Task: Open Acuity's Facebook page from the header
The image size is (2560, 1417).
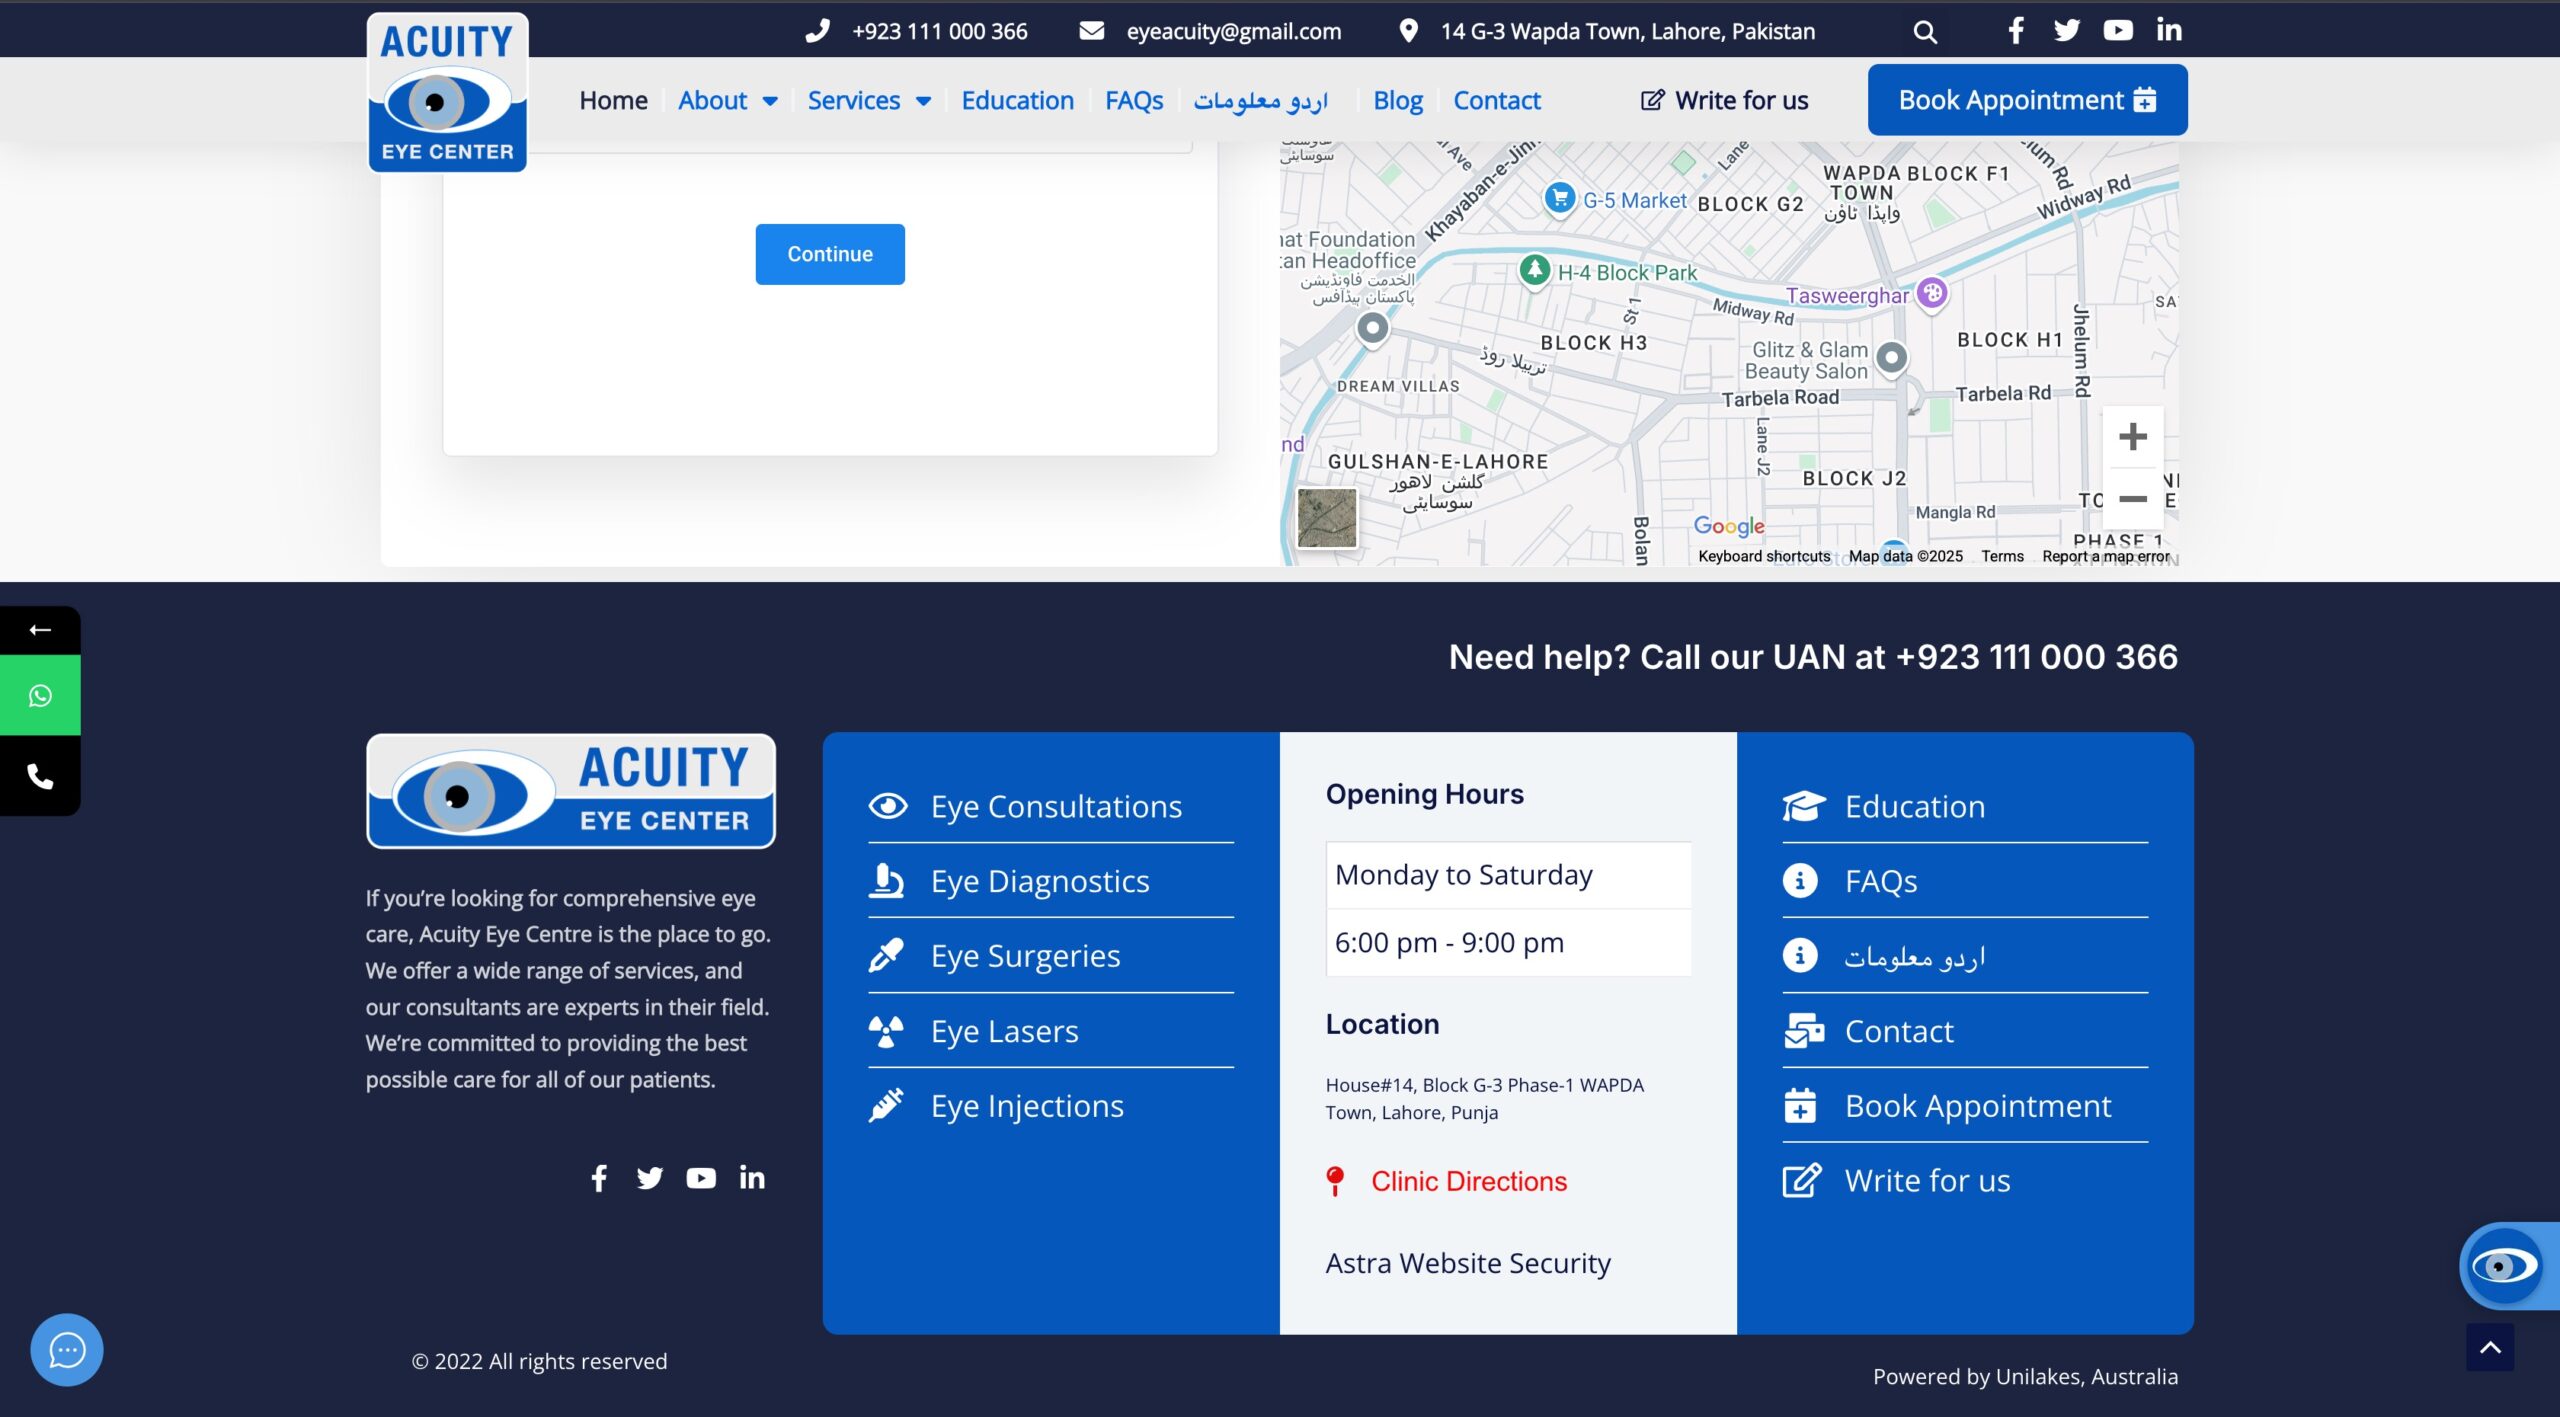Action: tap(2014, 30)
